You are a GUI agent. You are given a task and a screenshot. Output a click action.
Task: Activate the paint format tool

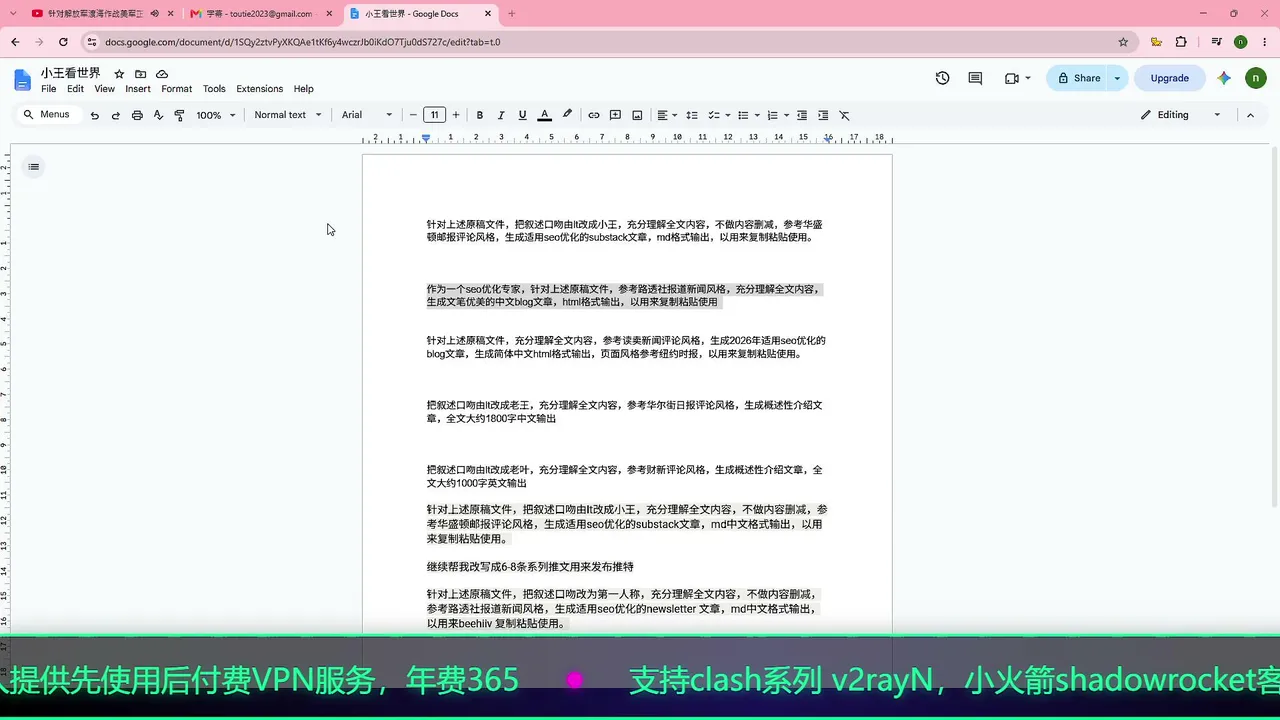[179, 115]
